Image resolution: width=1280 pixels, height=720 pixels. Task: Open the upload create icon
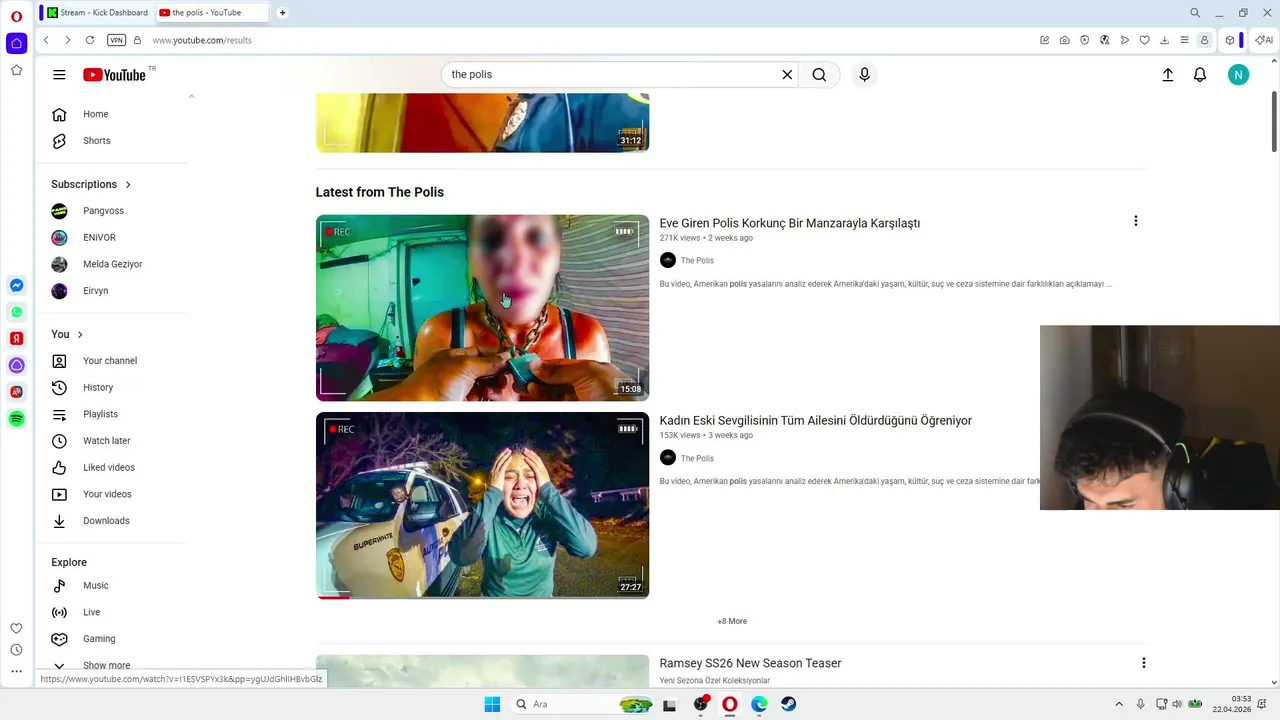pos(1167,75)
